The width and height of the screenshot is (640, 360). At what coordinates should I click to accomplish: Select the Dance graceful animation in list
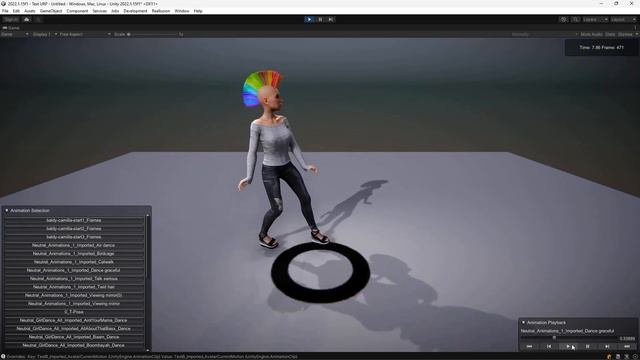(x=74, y=270)
